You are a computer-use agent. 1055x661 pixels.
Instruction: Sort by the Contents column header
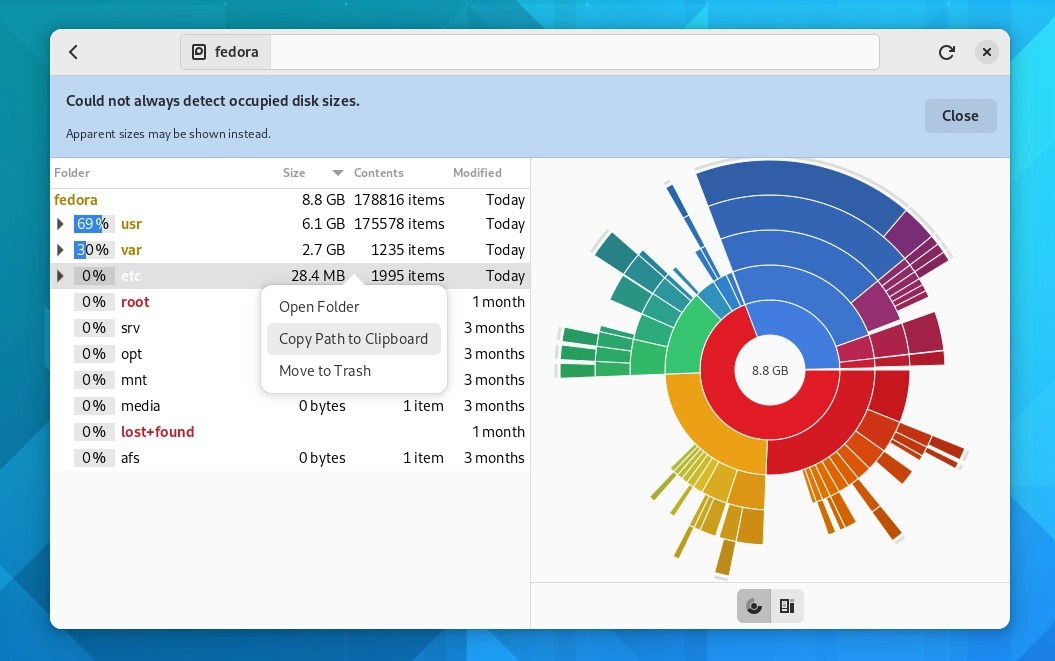pyautogui.click(x=379, y=173)
